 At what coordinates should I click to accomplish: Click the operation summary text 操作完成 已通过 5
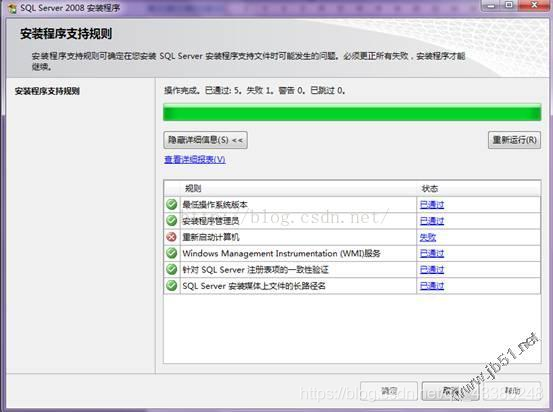click(x=254, y=91)
